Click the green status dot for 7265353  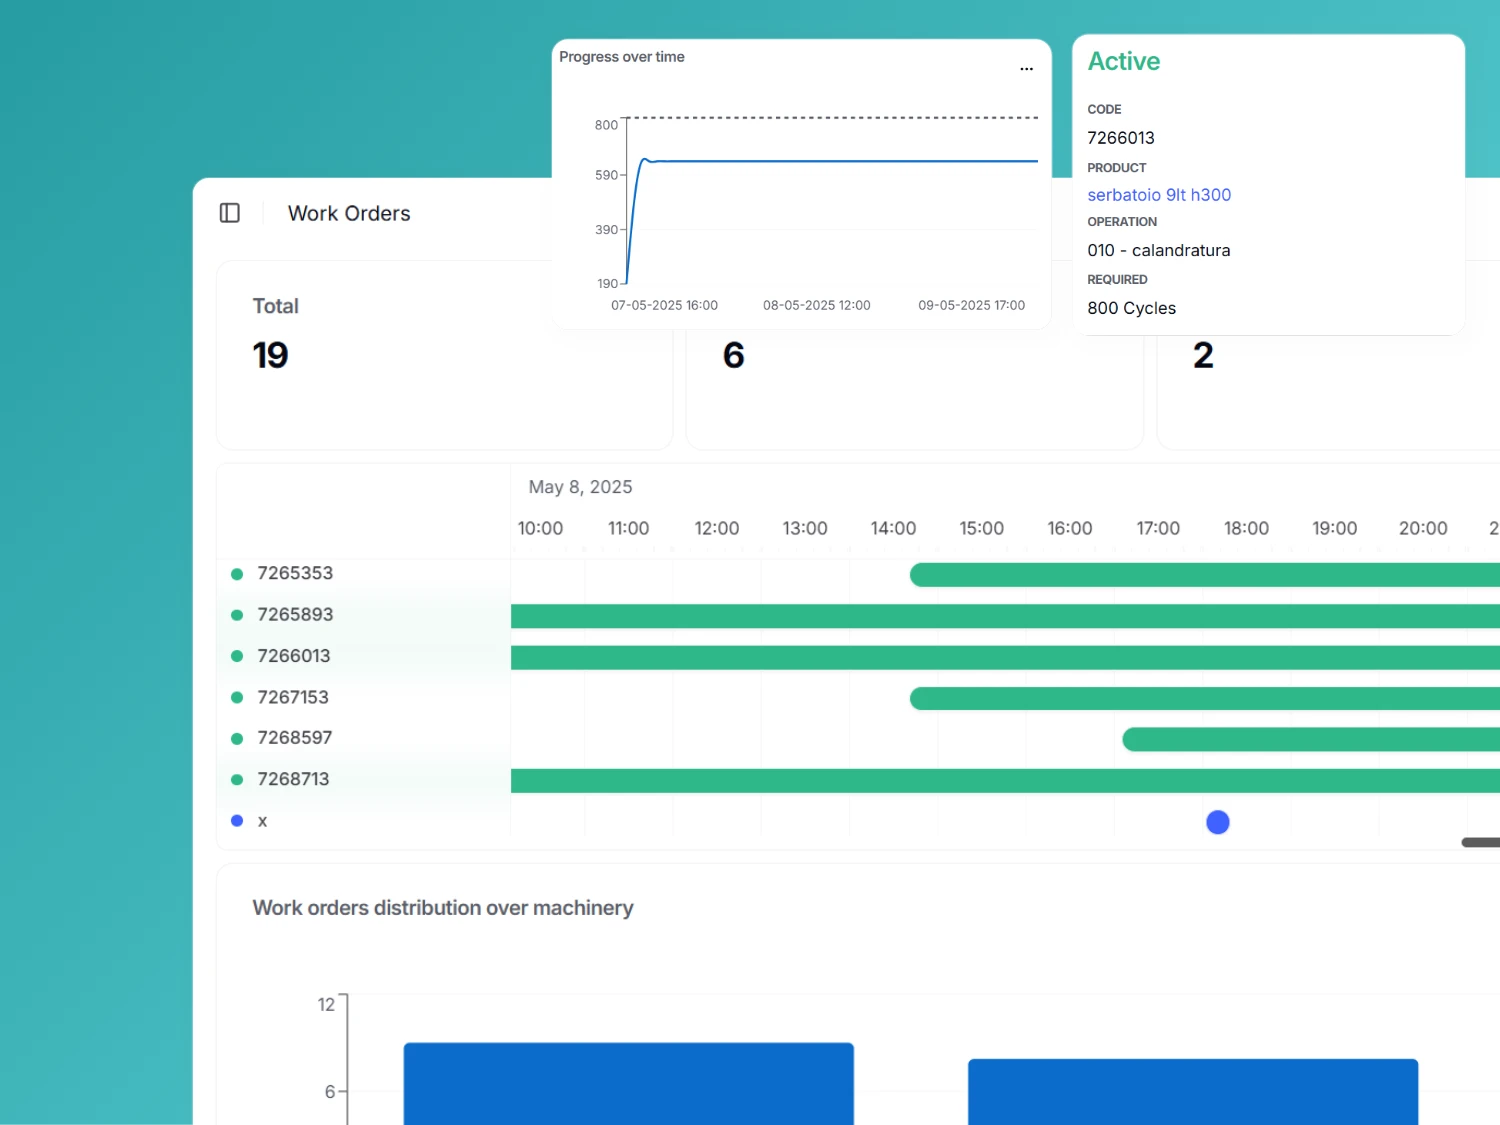(237, 574)
